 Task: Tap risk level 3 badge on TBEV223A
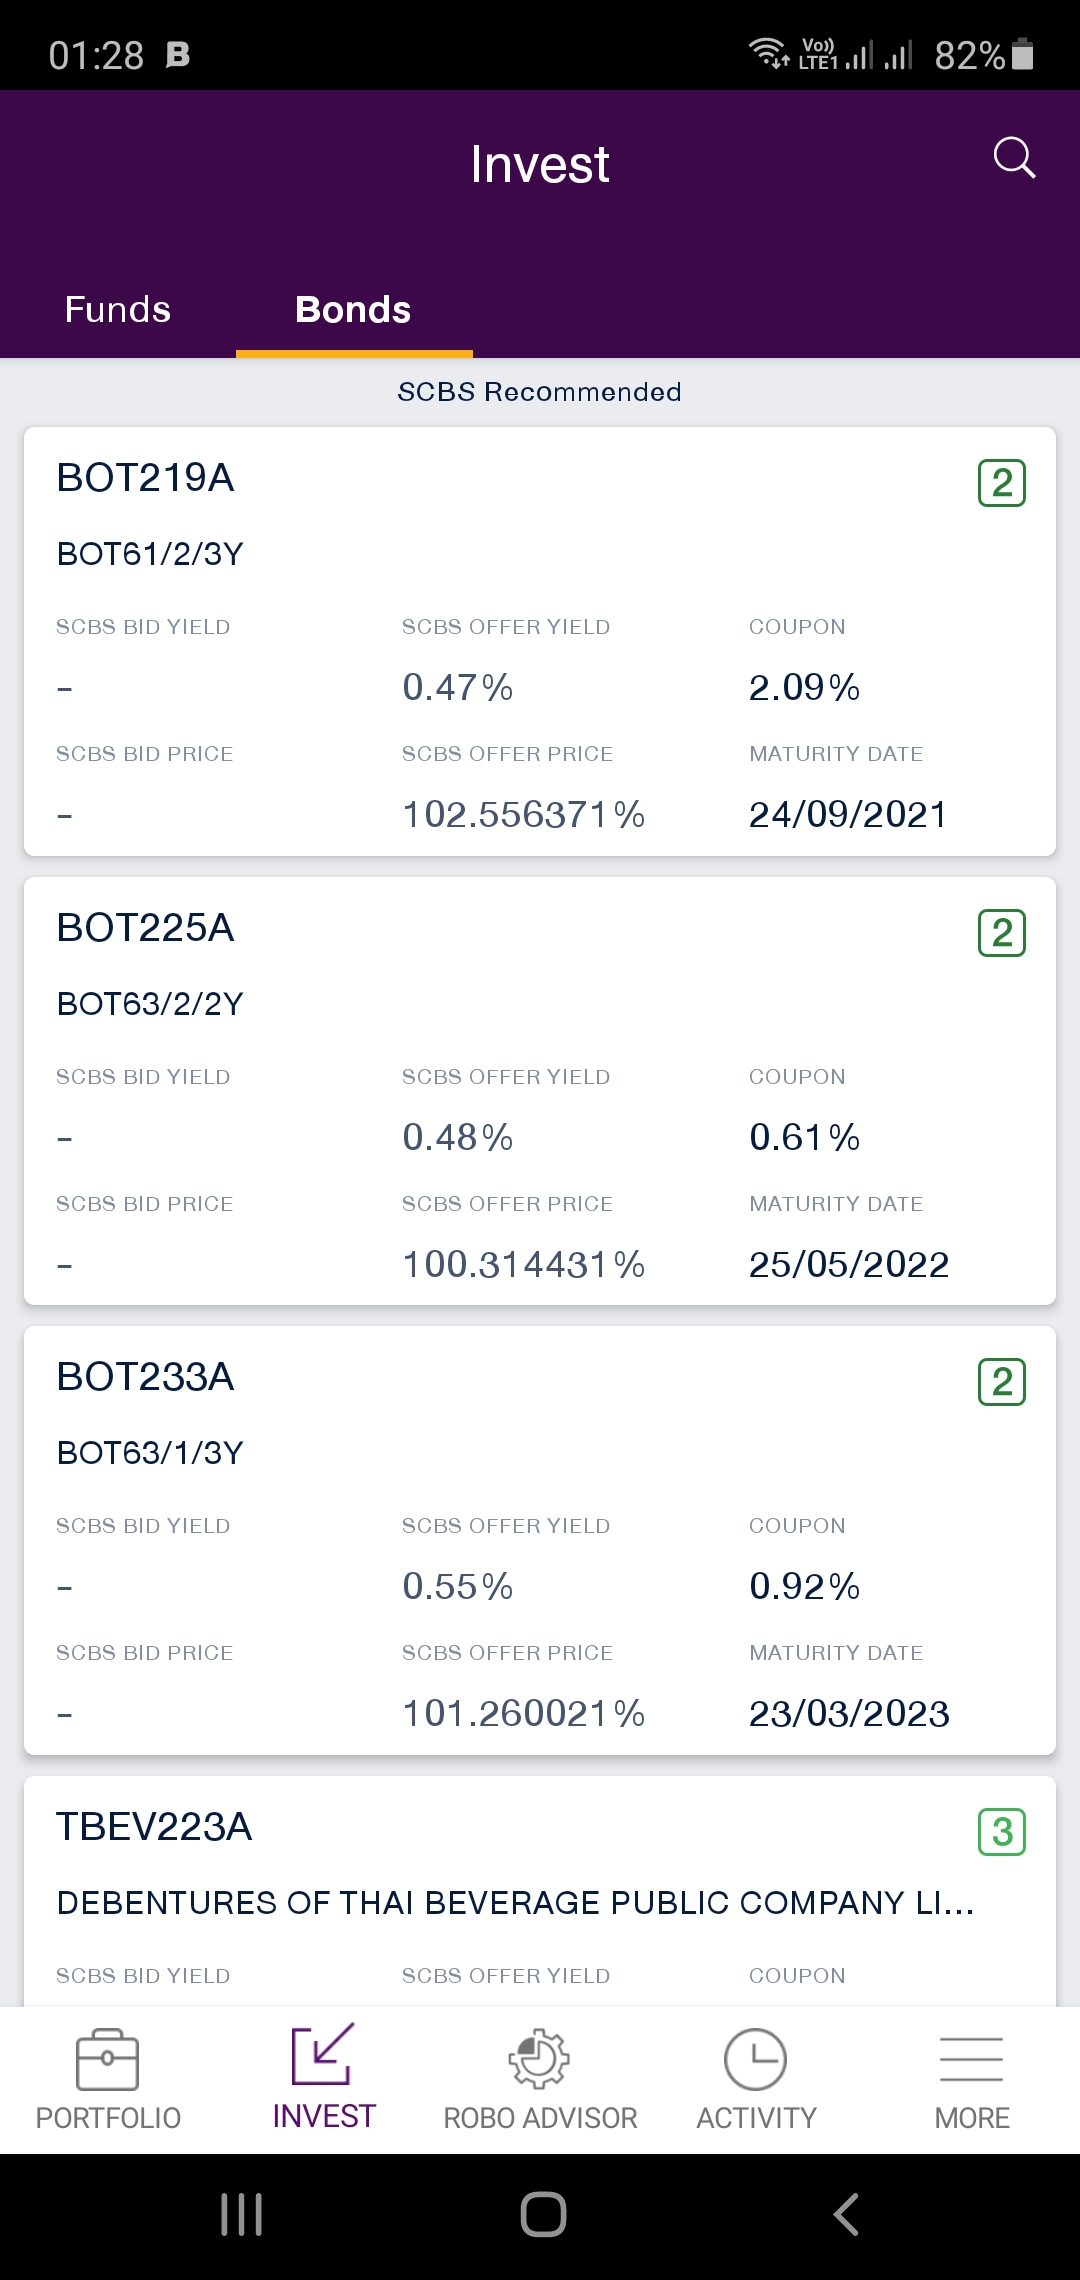[x=1002, y=1832]
